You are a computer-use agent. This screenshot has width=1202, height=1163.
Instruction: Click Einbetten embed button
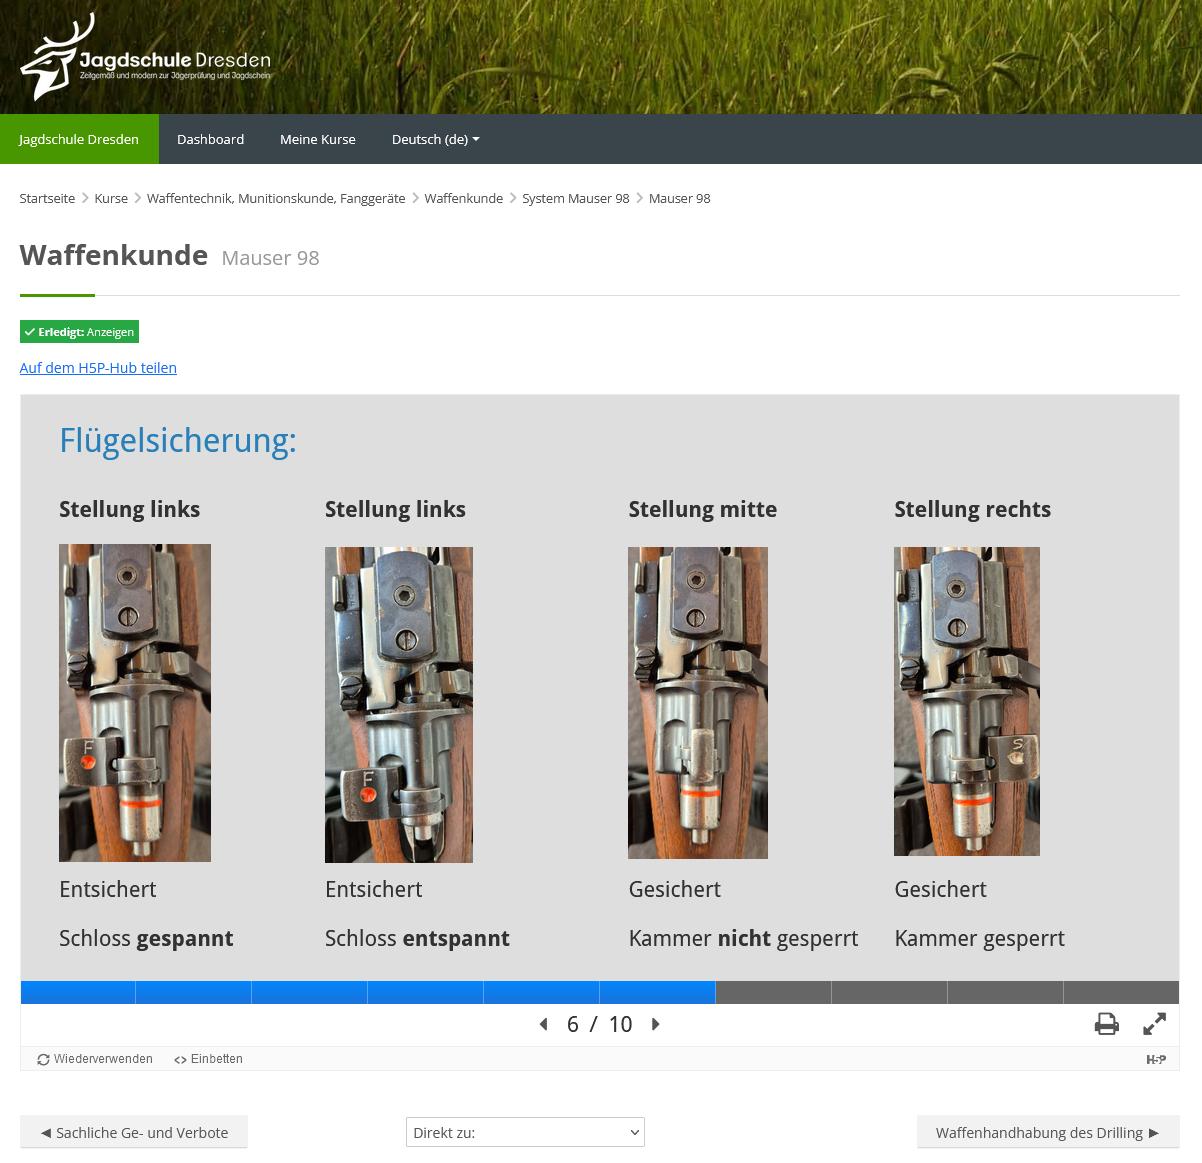click(208, 1059)
